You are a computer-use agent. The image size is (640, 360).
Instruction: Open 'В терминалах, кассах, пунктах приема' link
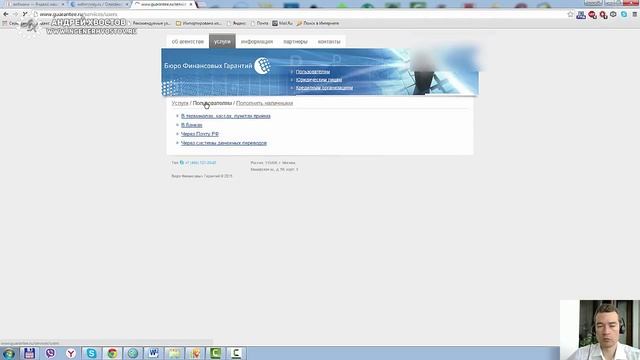point(226,116)
